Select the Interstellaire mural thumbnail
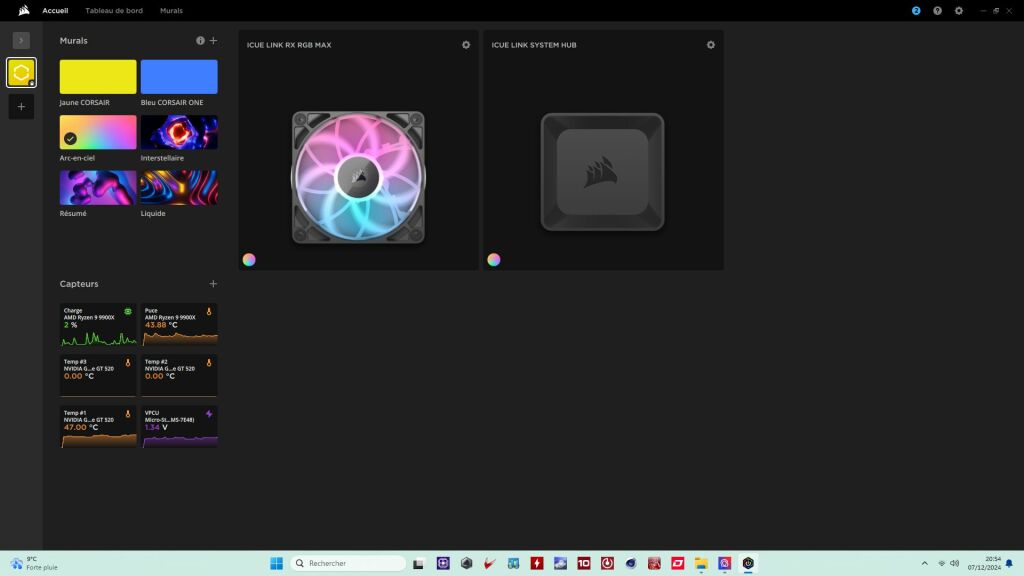 click(179, 132)
